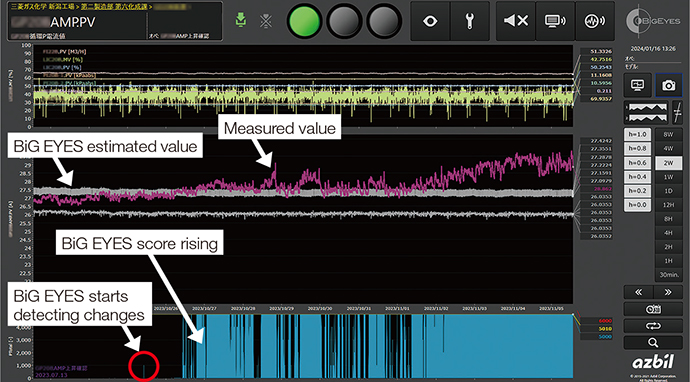Click the 50.3543 value label
The width and height of the screenshot is (690, 382).
(x=596, y=67)
